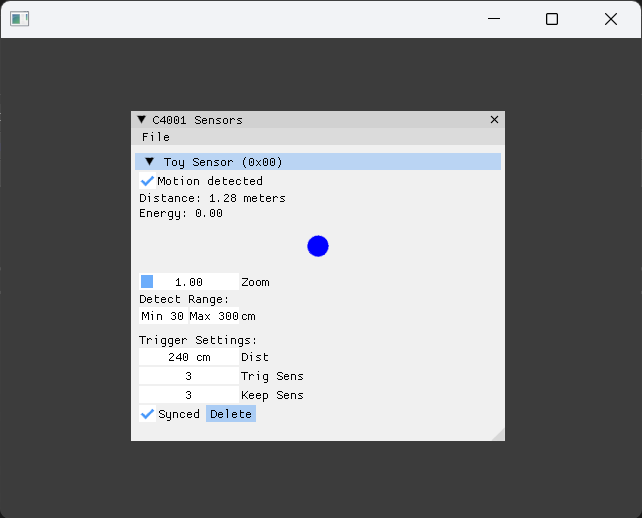
Task: Close the C4001 Sensors panel
Action: 494,120
